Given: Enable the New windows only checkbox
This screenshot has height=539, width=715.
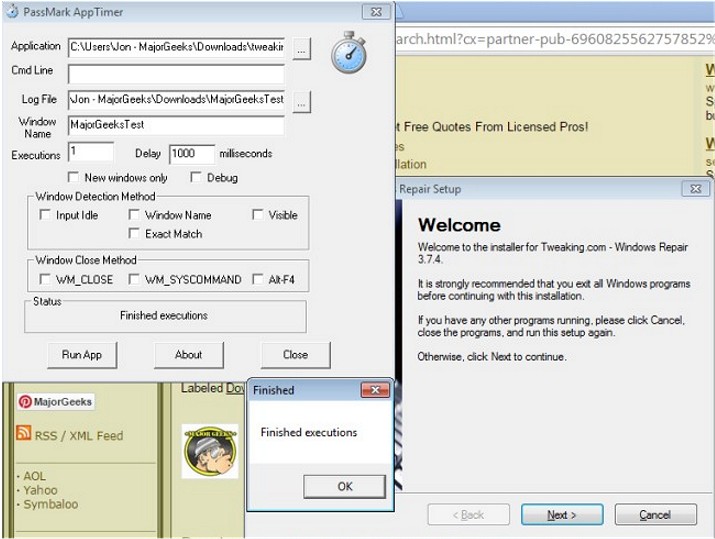Looking at the screenshot, I should click(73, 177).
